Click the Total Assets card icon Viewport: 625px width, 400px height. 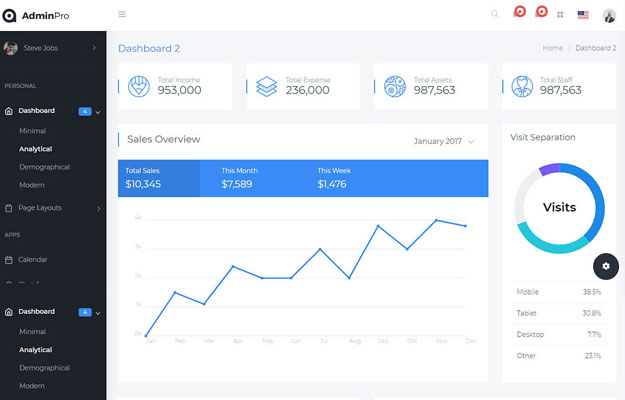coord(394,86)
